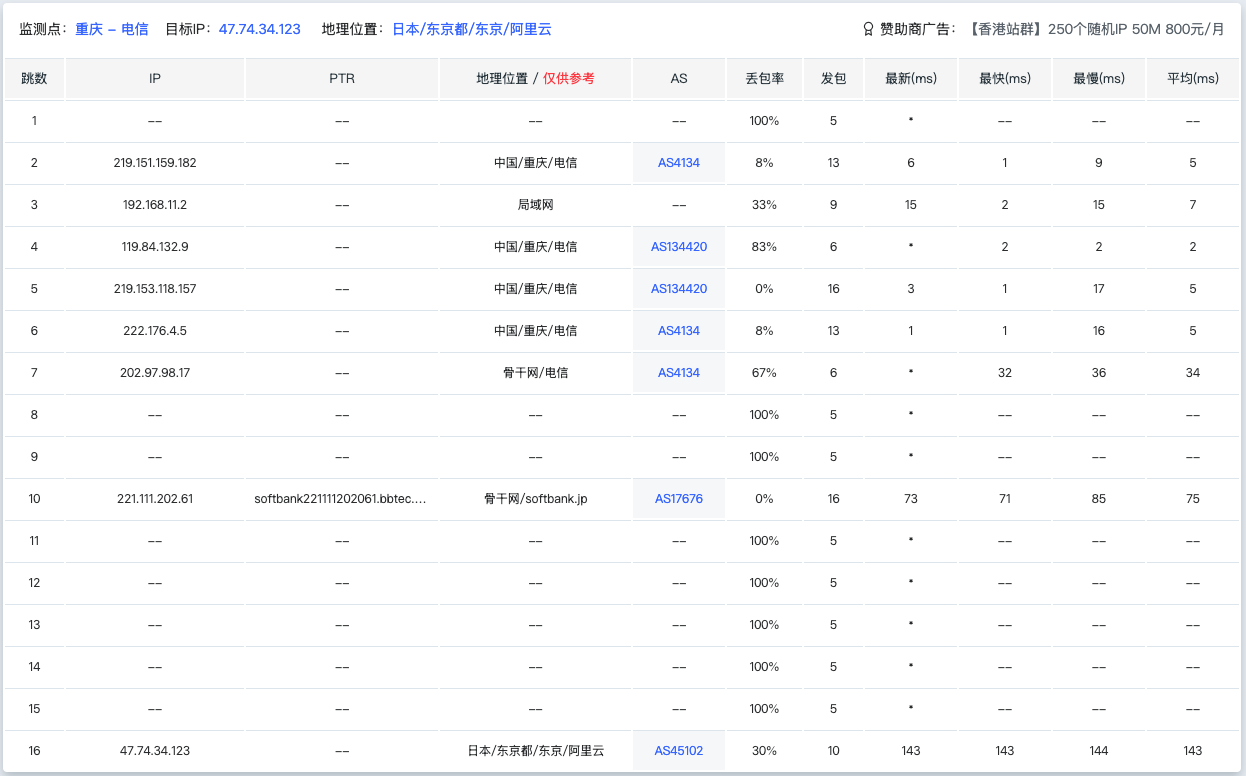
Task: Click the 骨干网/电信 location cell
Action: pos(535,373)
